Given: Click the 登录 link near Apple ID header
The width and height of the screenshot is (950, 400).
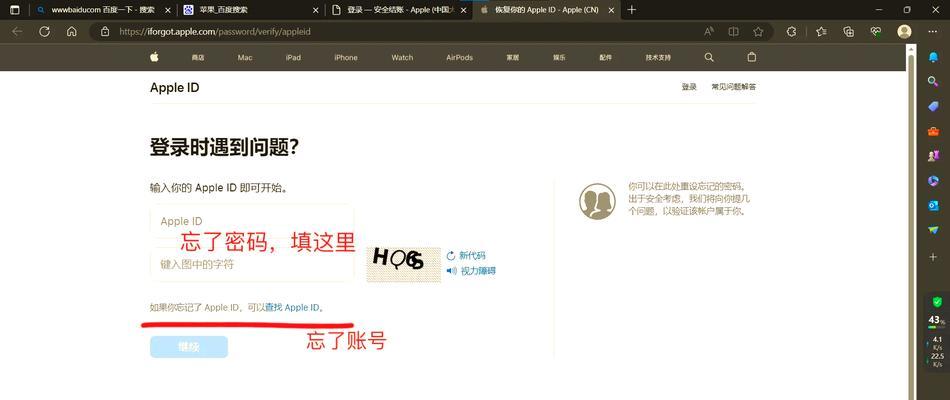Looking at the screenshot, I should [689, 87].
